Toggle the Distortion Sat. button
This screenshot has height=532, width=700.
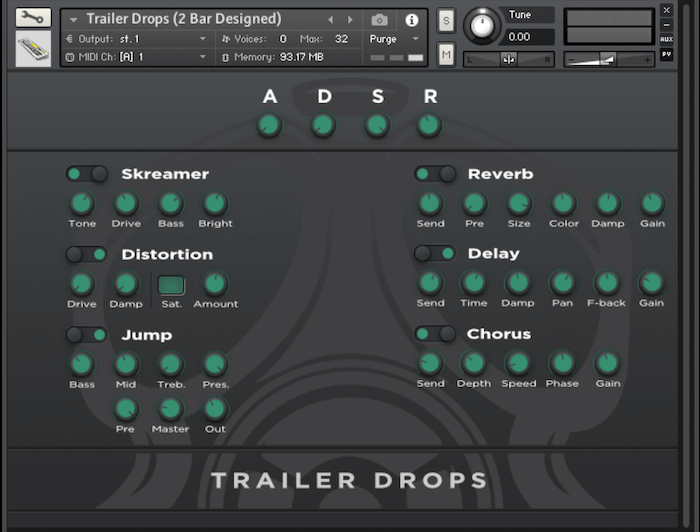[171, 285]
